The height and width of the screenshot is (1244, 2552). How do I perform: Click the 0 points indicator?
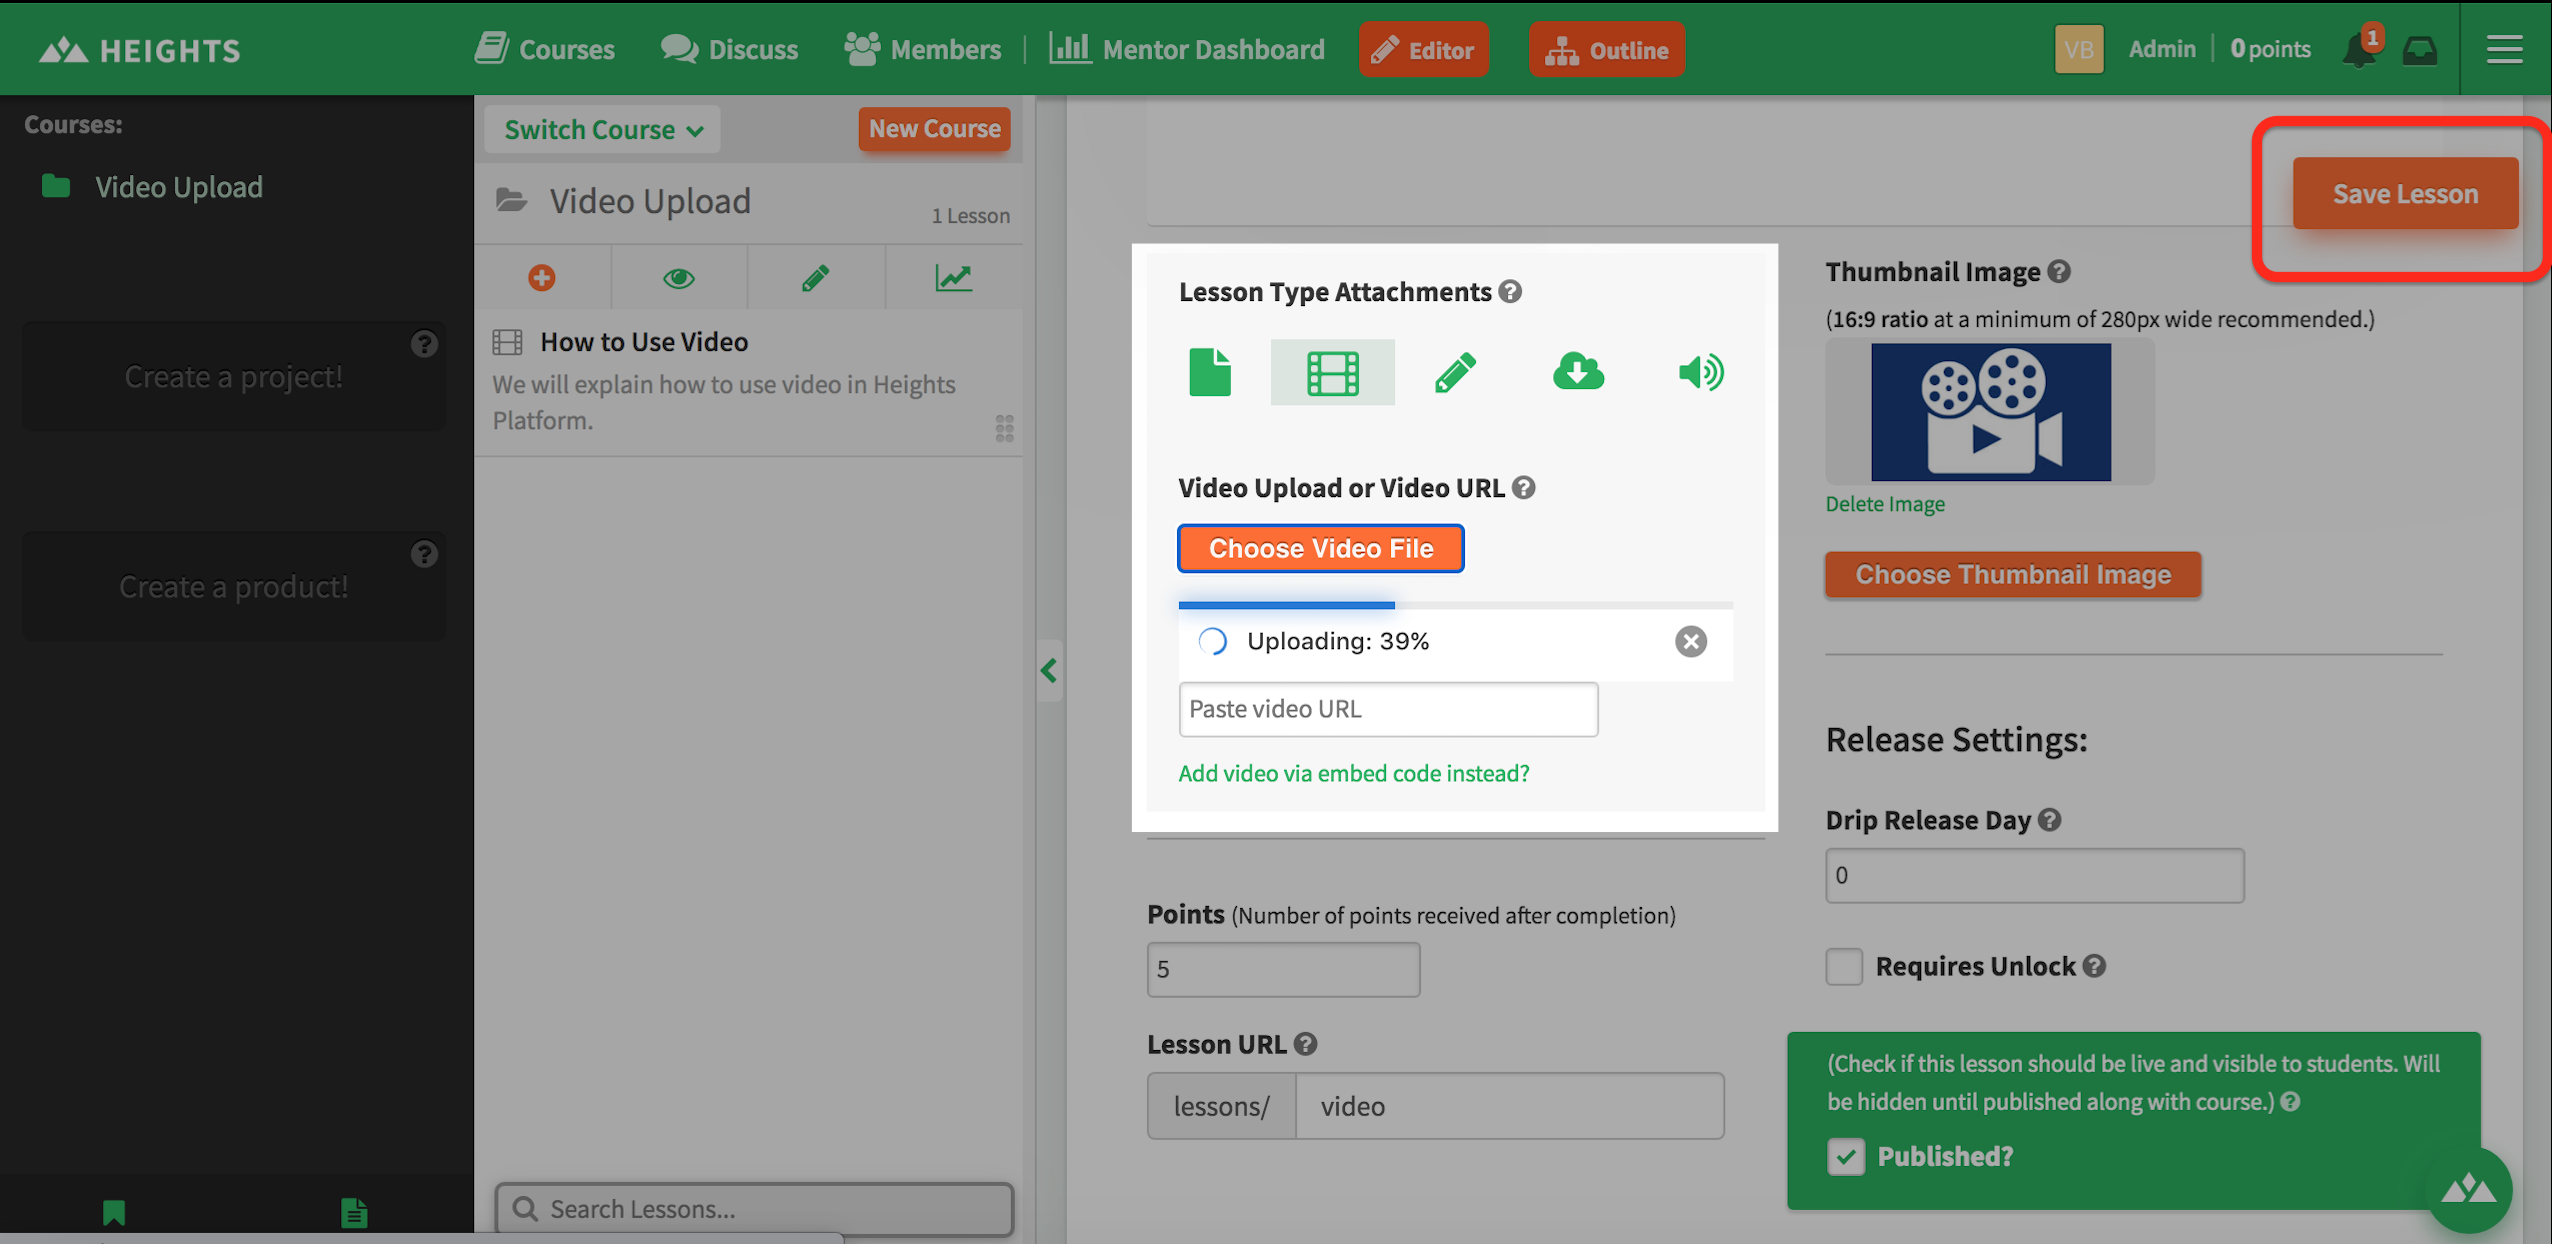coord(2270,49)
